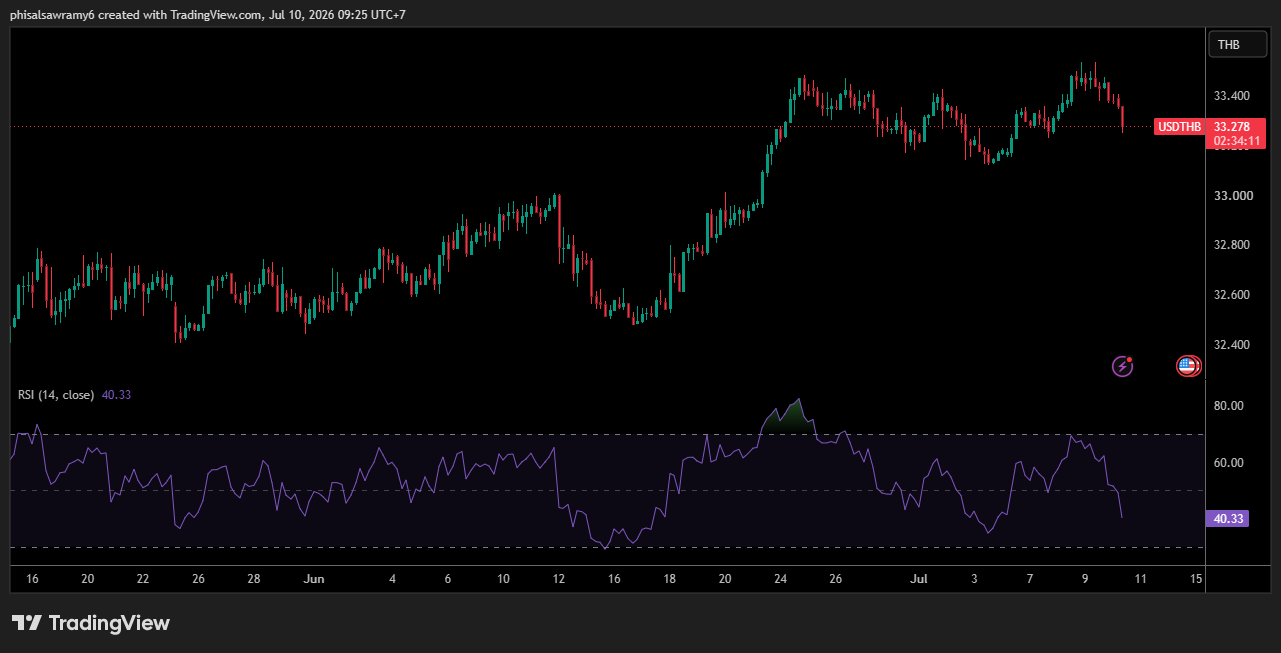Select the RSI (14, close) indicator legend

coord(56,395)
